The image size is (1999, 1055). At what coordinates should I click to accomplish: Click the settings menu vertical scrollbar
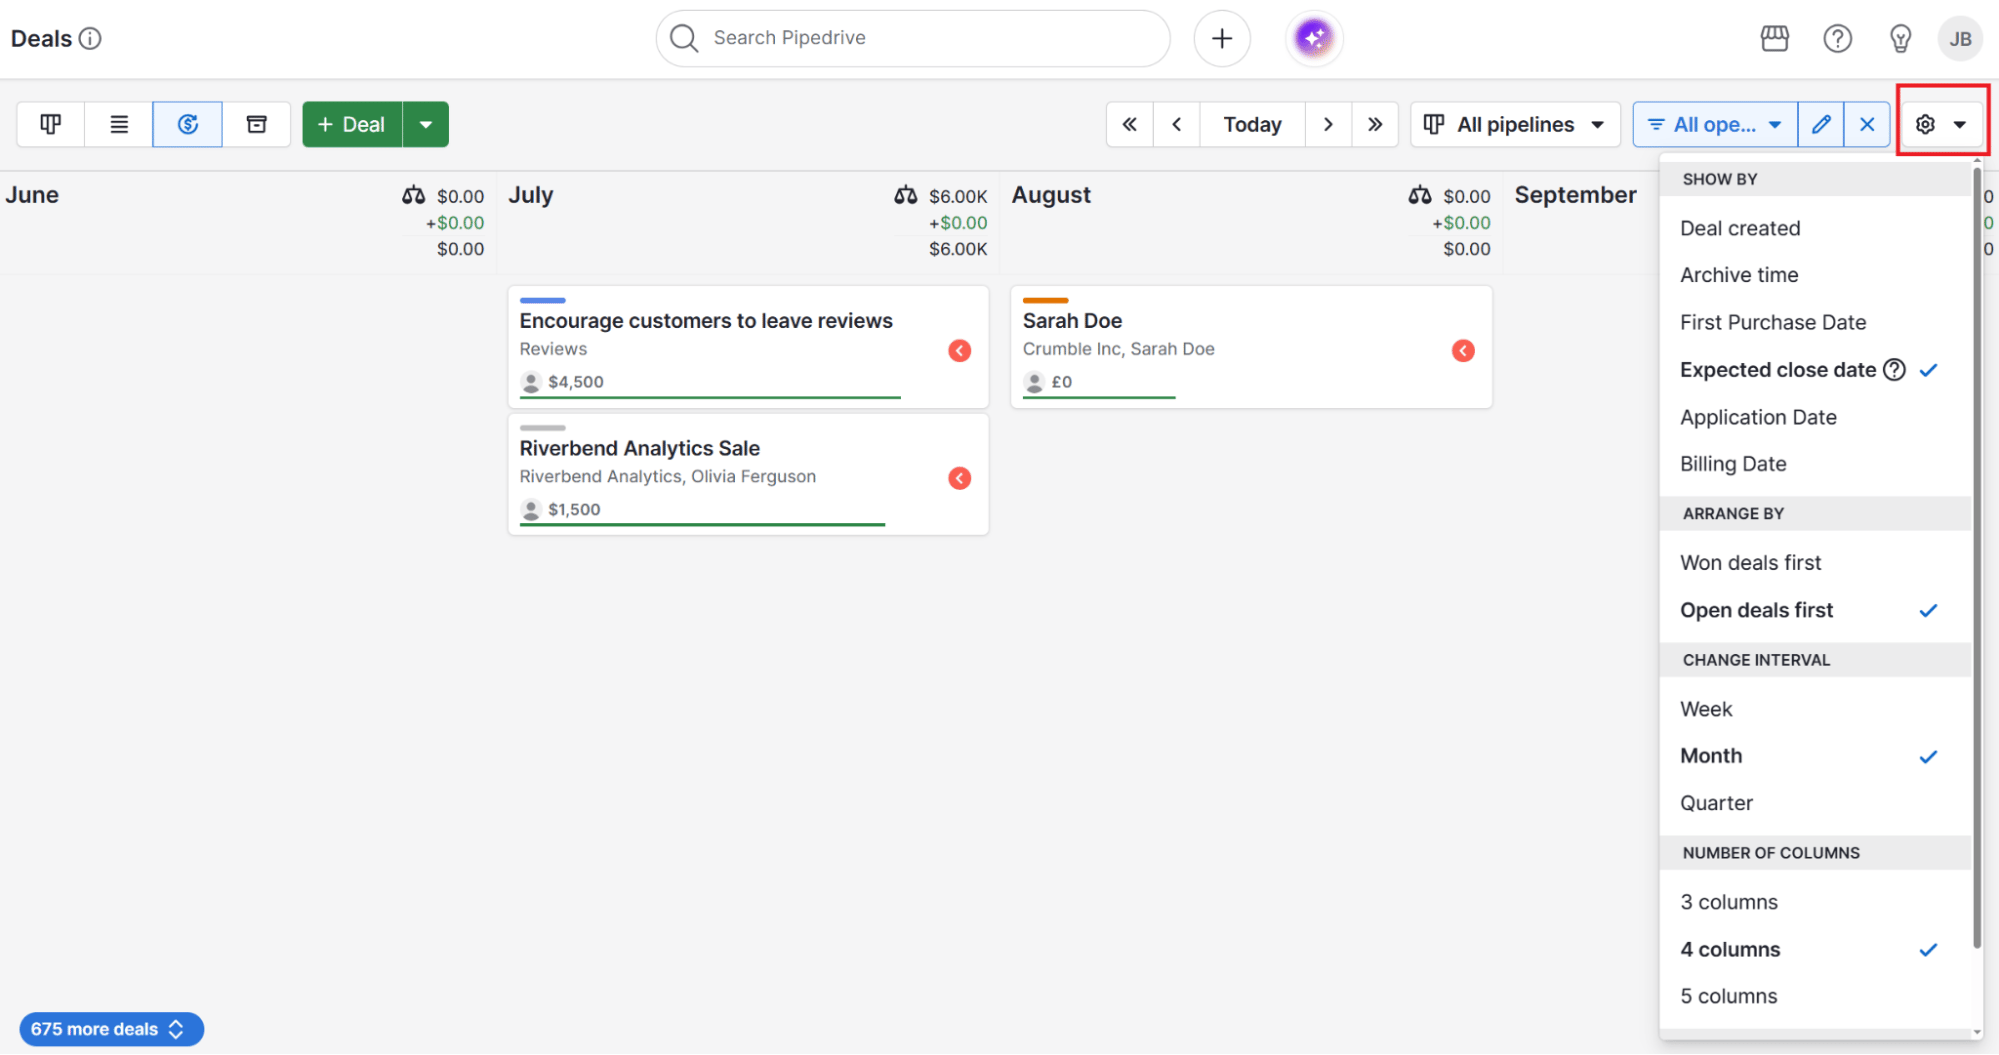coord(1976,560)
